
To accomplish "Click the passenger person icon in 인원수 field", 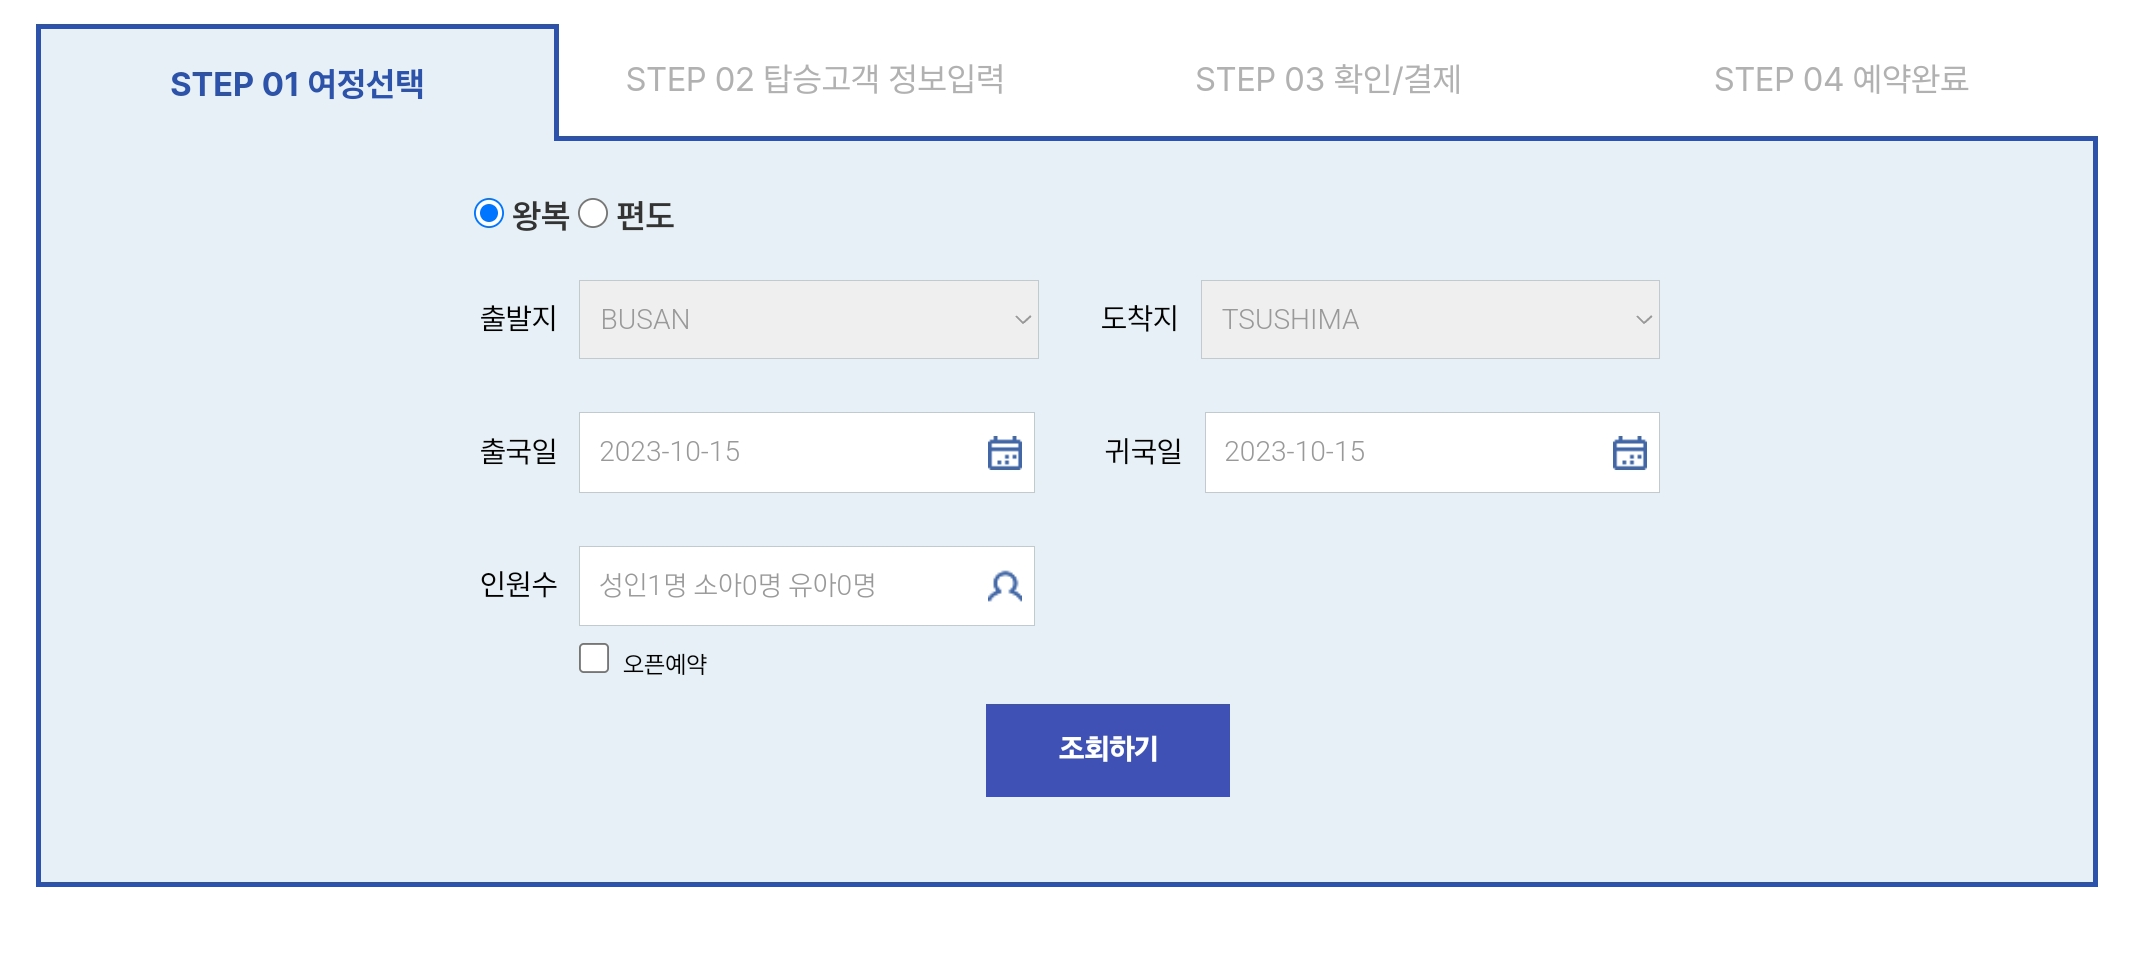I will pos(1005,586).
